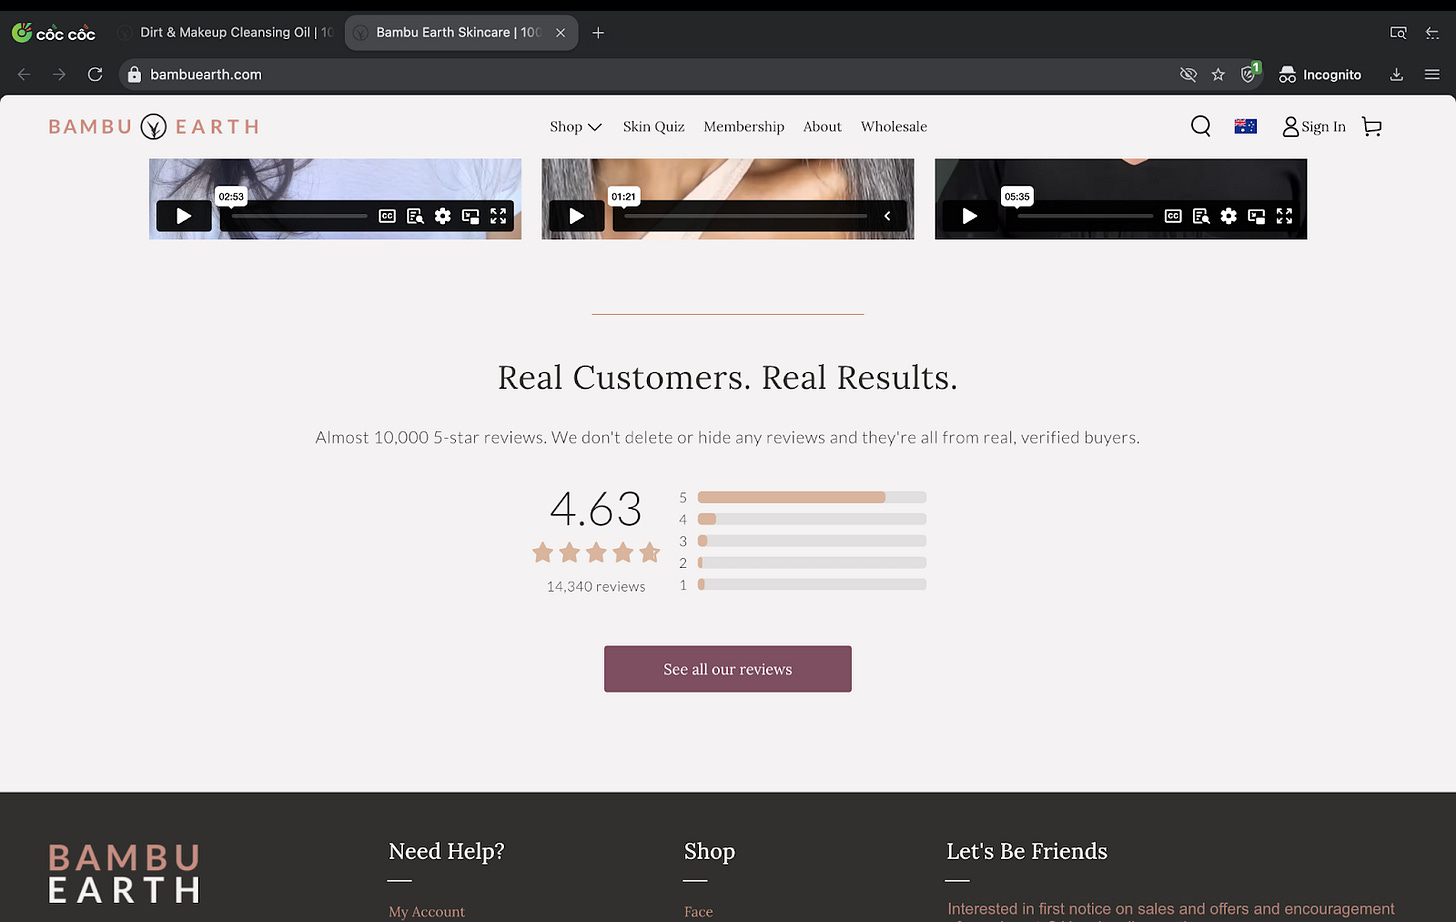The width and height of the screenshot is (1456, 922).
Task: Open the browser hamburger menu
Action: pyautogui.click(x=1432, y=74)
